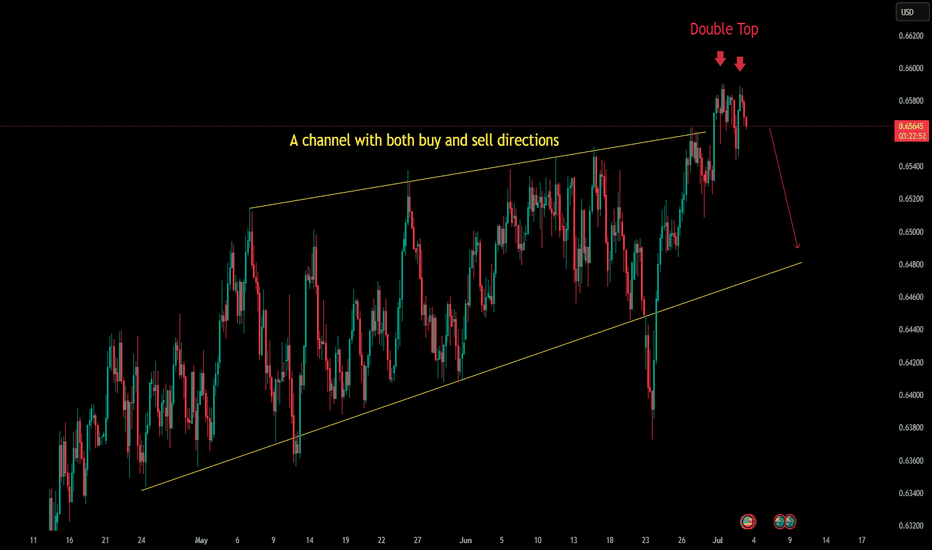The width and height of the screenshot is (932, 550).
Task: Click the date label 11 on time axis
Action: coord(33,540)
